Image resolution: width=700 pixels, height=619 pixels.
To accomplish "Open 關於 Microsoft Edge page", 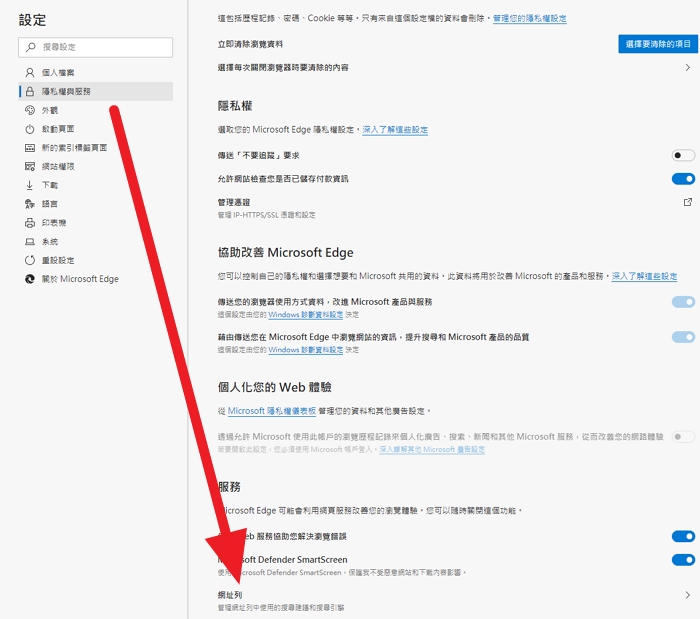I will pyautogui.click(x=96, y=279).
